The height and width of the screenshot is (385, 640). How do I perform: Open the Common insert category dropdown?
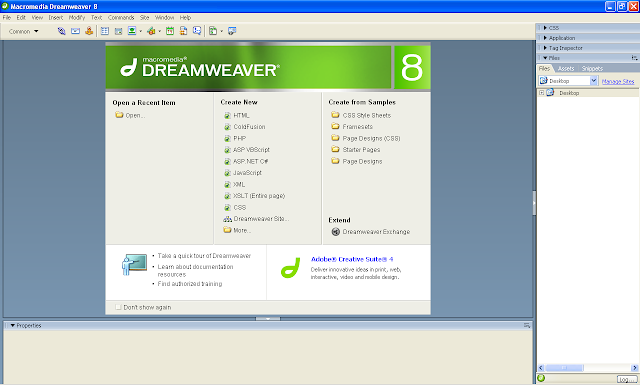[24, 31]
